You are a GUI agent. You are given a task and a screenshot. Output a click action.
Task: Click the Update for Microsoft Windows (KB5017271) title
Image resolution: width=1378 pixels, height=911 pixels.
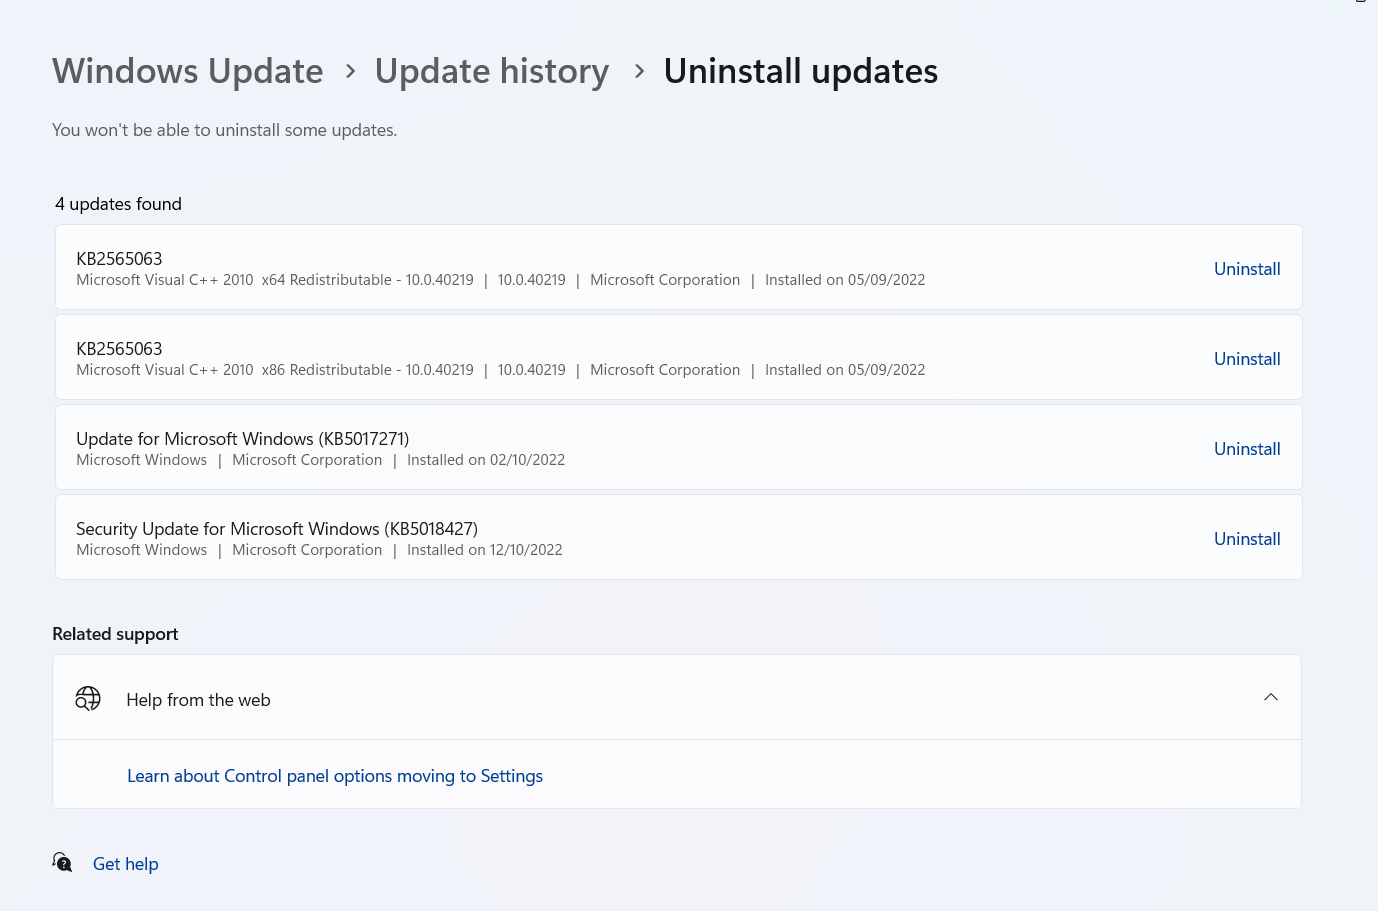tap(242, 439)
